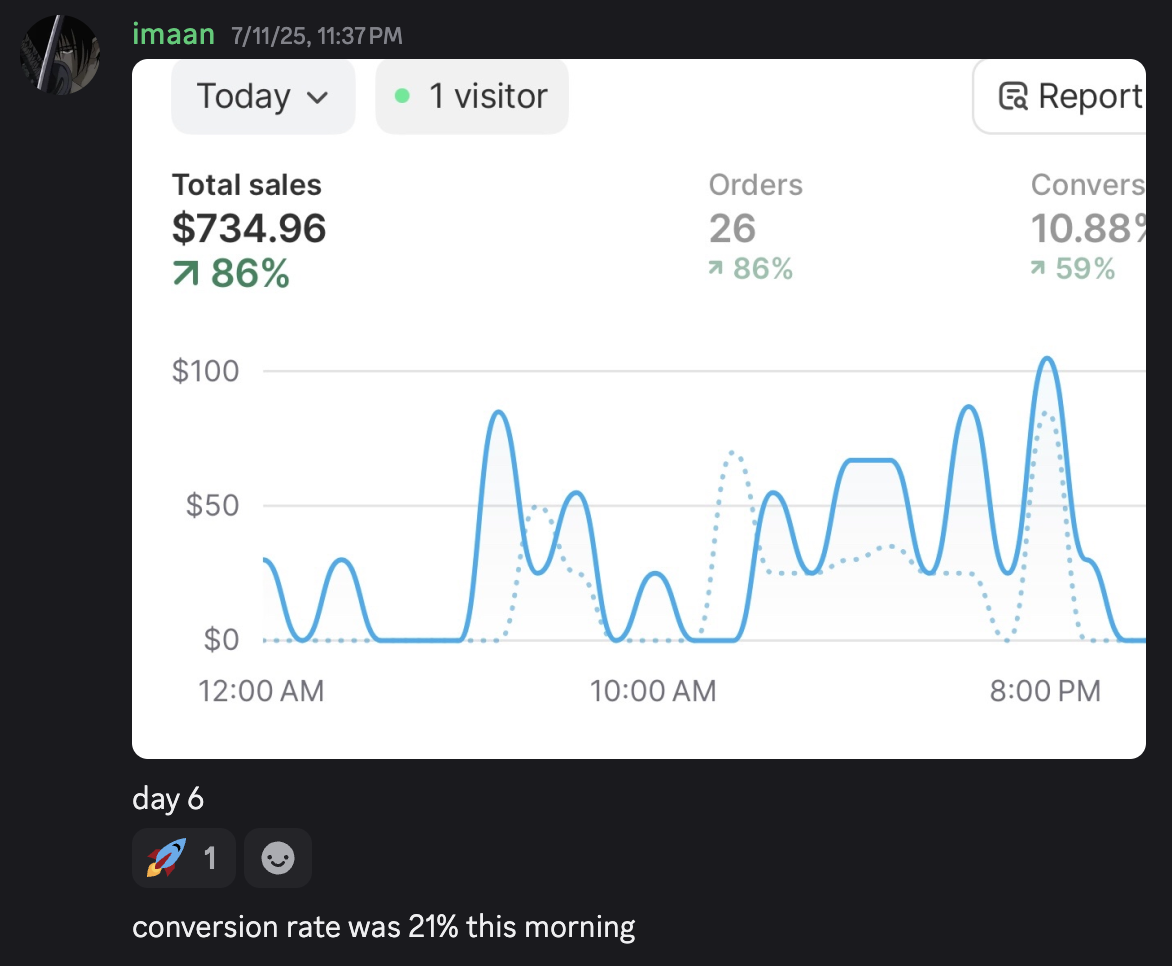Click the Report button's magnifier icon
The image size is (1172, 966).
click(x=1013, y=96)
